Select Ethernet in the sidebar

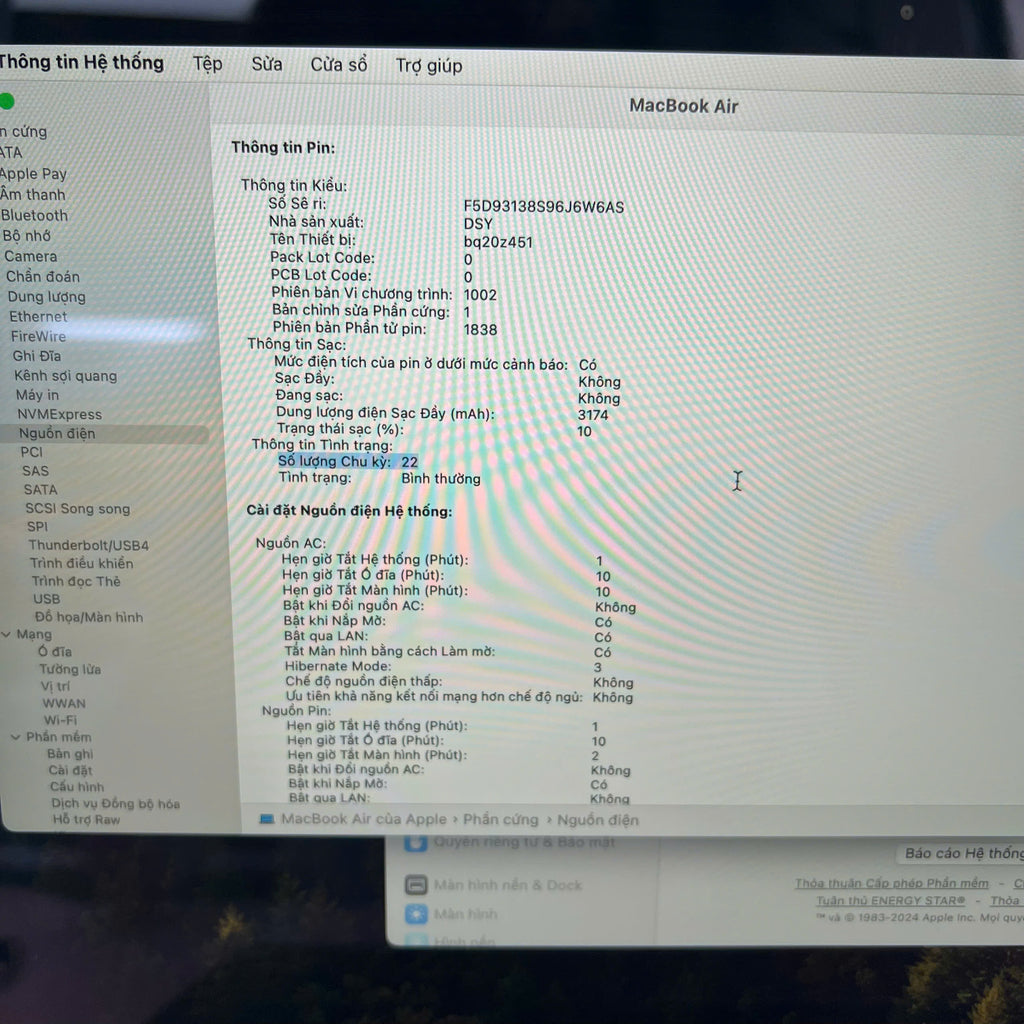pyautogui.click(x=38, y=317)
